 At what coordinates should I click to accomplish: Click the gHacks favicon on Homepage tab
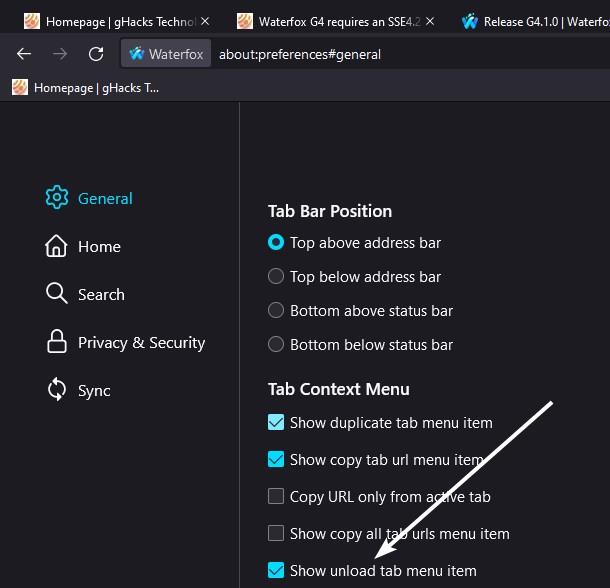point(32,21)
